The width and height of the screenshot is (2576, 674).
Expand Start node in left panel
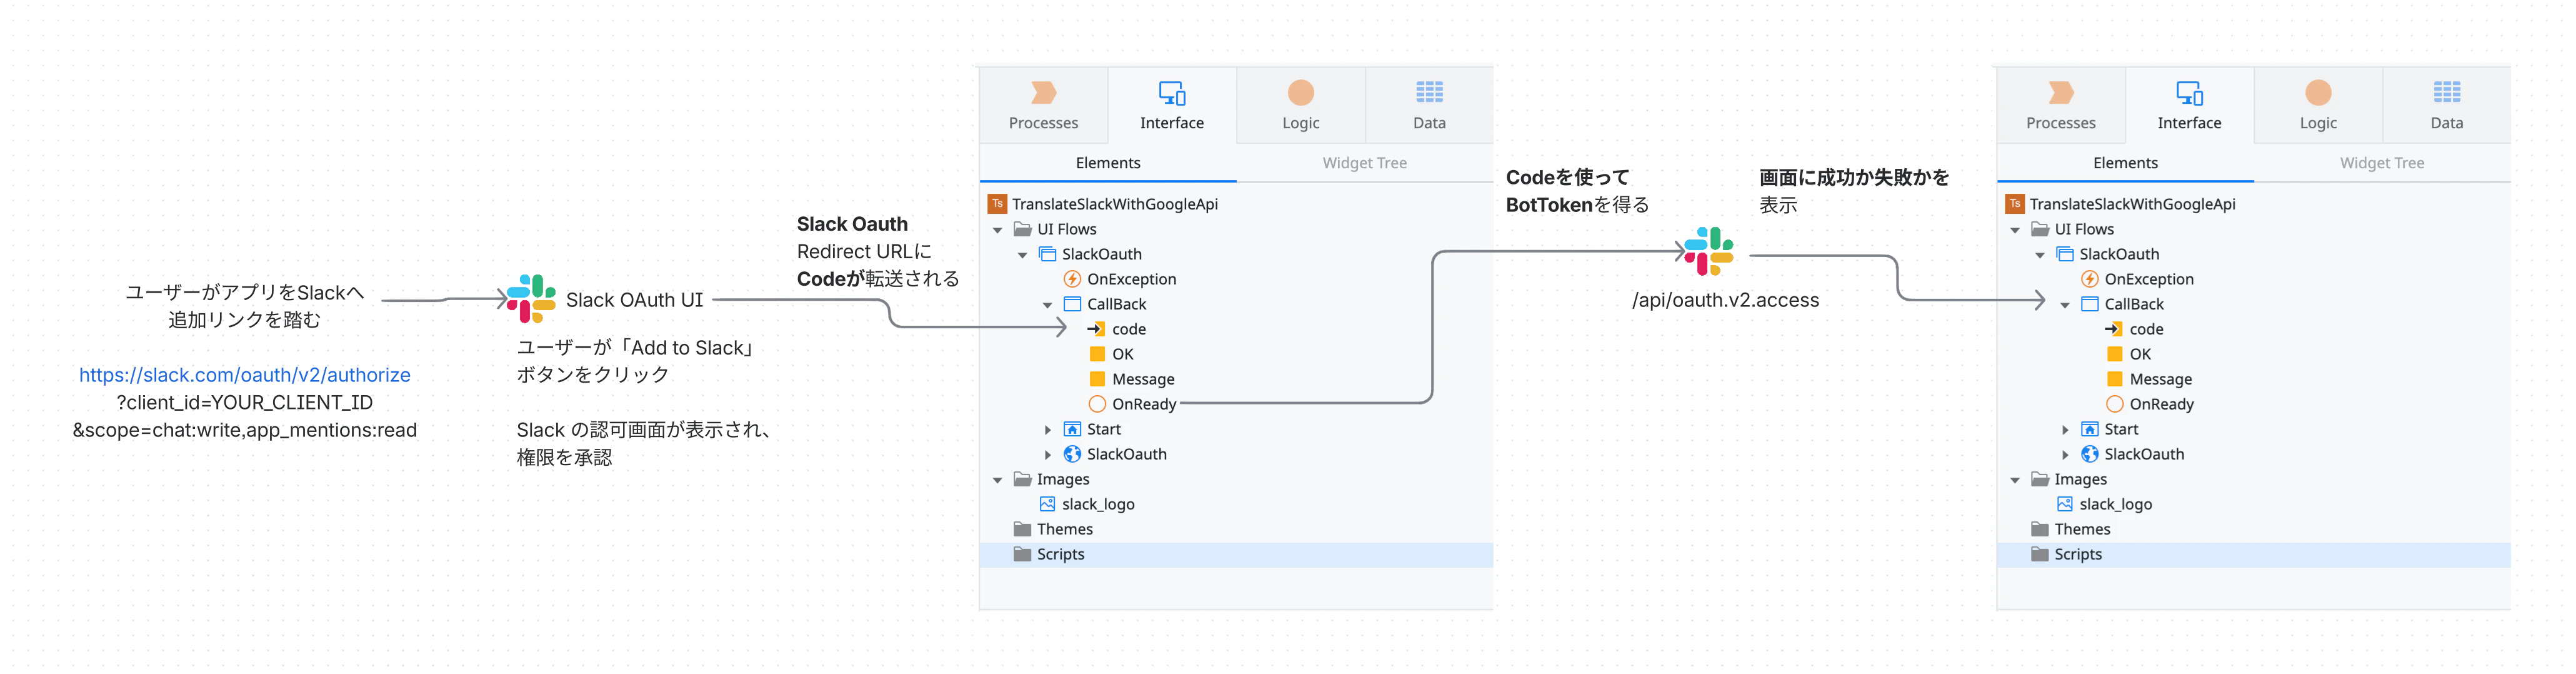(x=1047, y=430)
